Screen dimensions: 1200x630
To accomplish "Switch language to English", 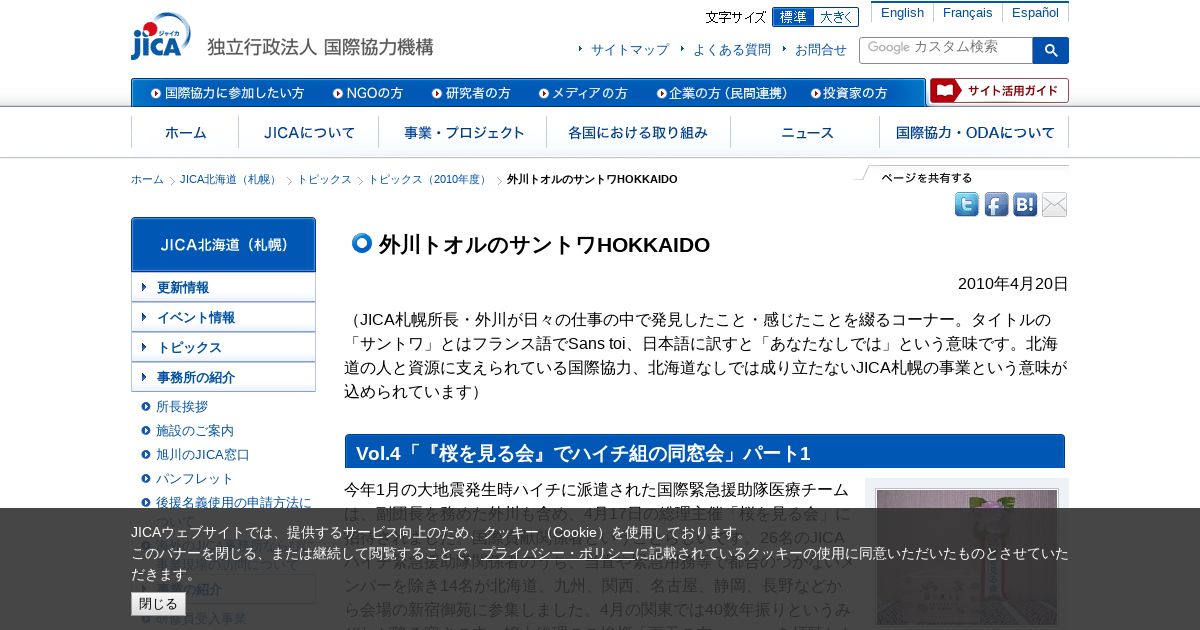I will [x=902, y=13].
